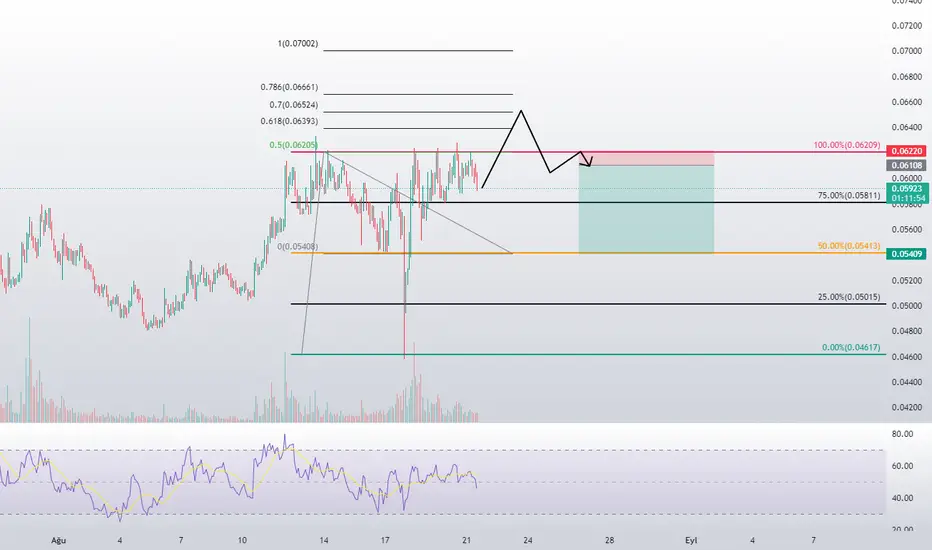Click the date label 17 on time axis
Viewport: 932px width, 550px height.
point(385,540)
